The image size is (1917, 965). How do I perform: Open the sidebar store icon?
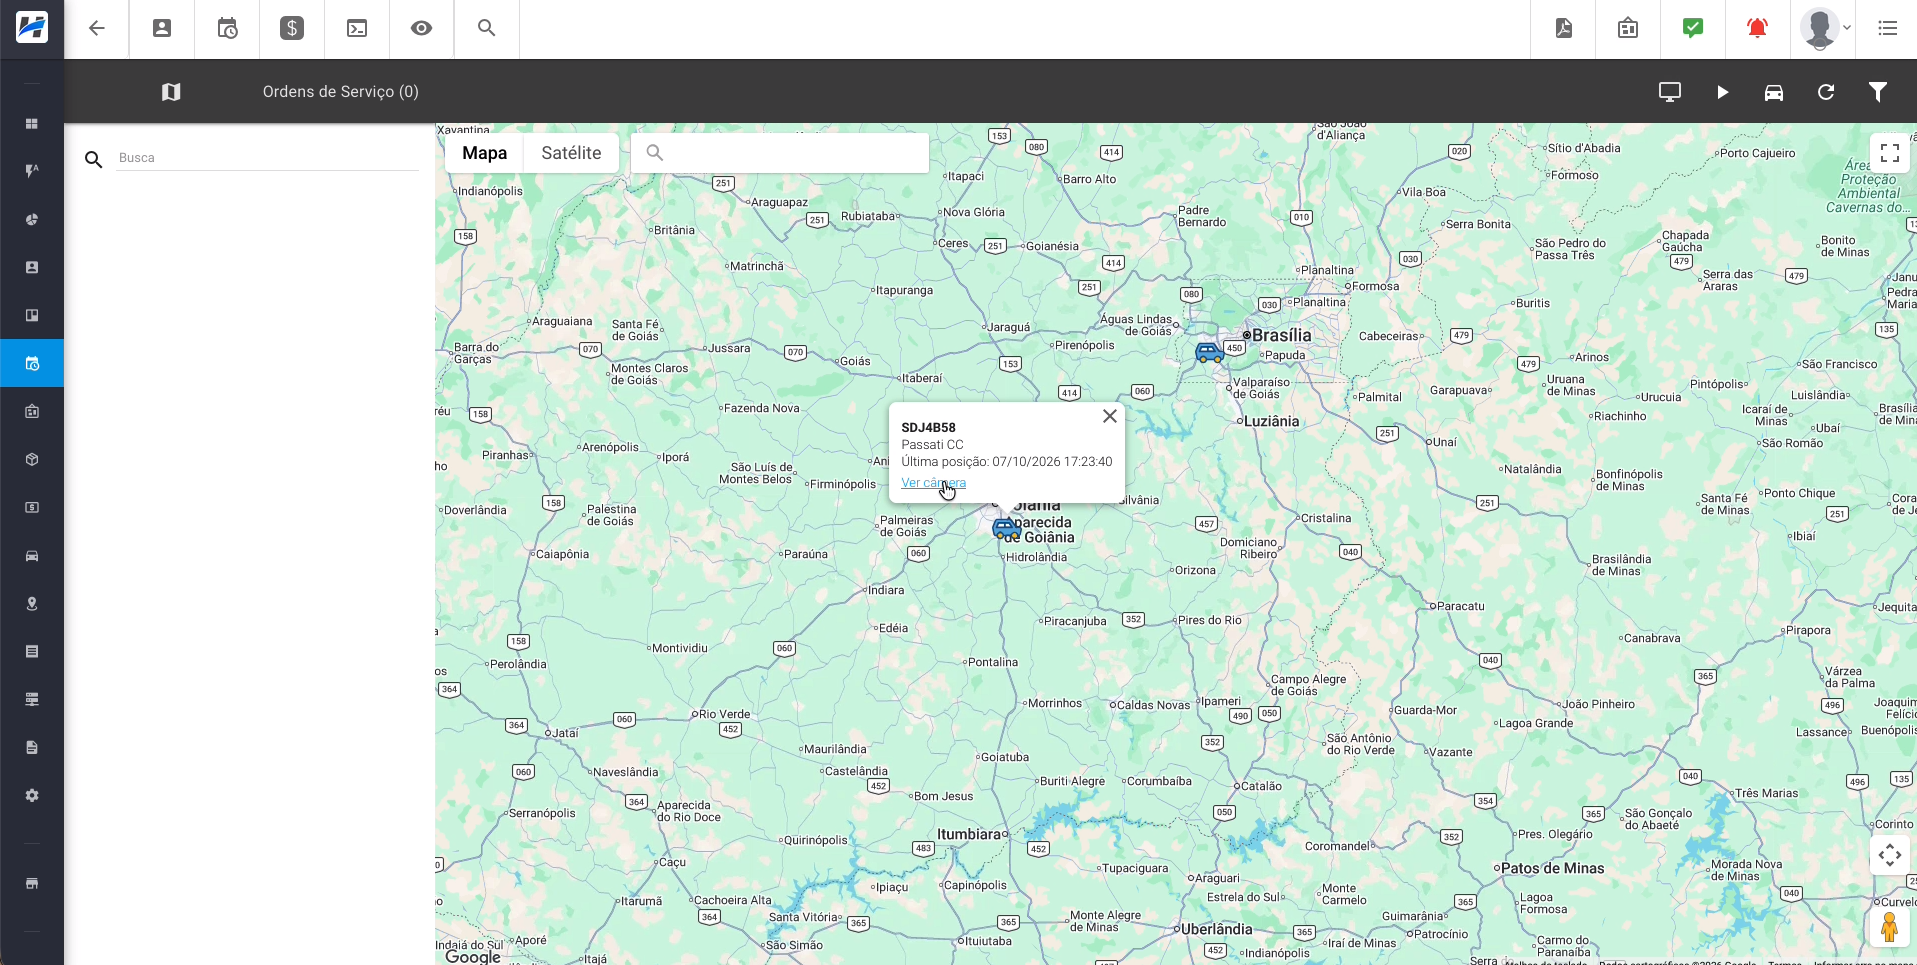(32, 884)
